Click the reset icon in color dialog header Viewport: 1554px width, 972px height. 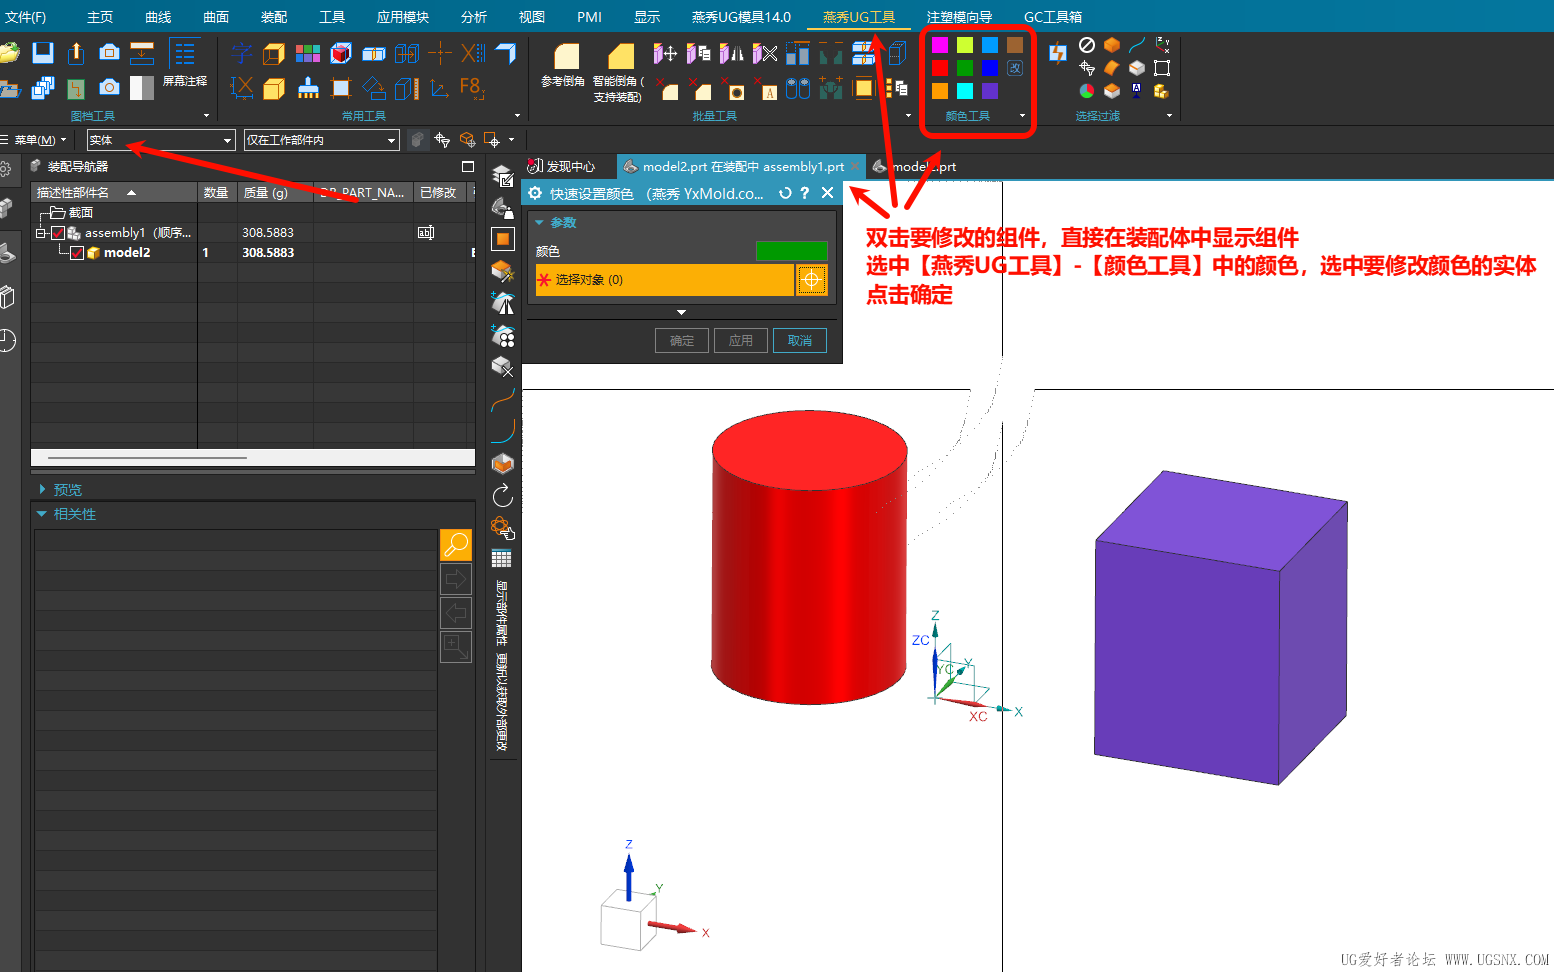coord(785,193)
